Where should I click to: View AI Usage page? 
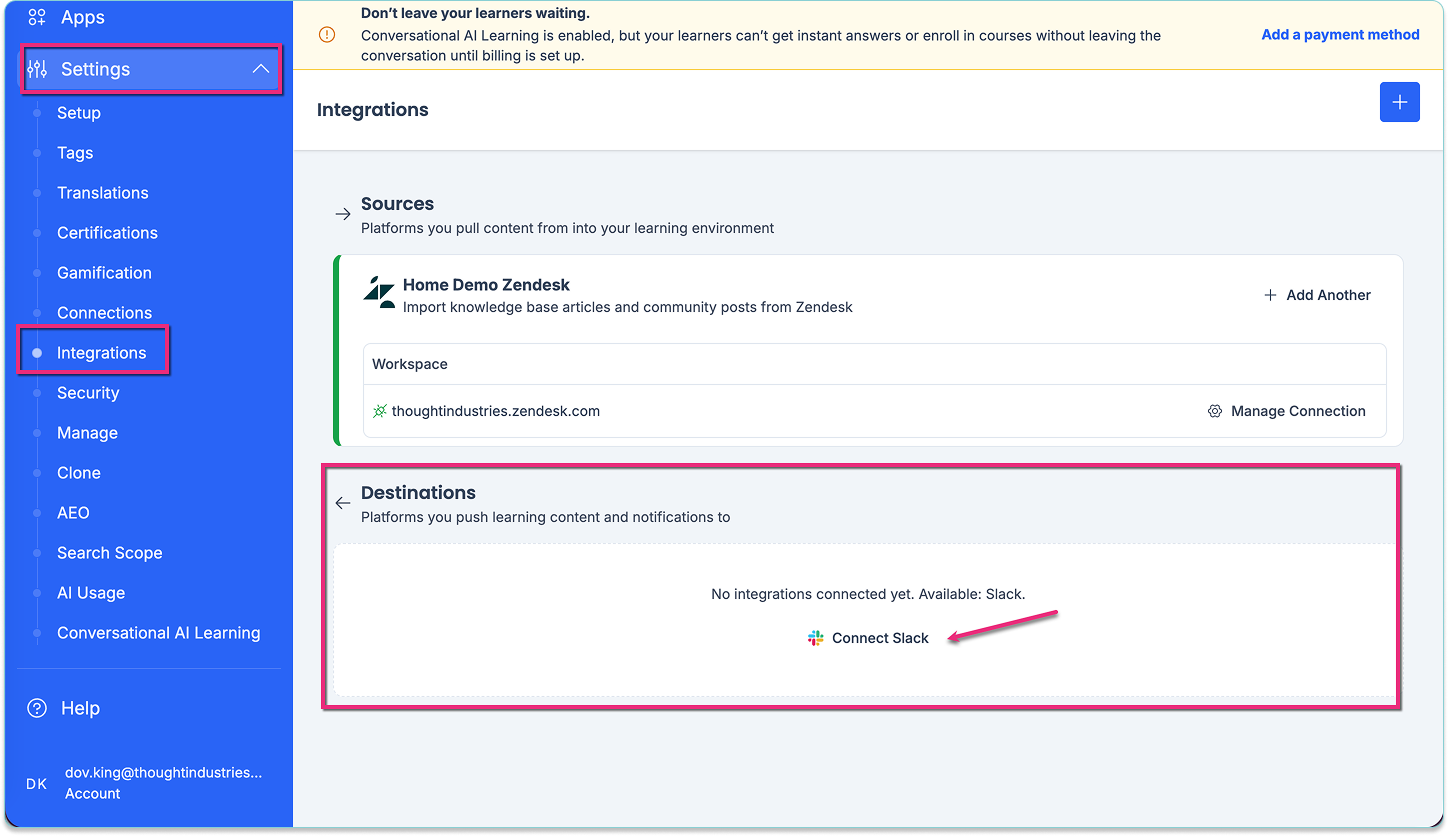coord(91,593)
